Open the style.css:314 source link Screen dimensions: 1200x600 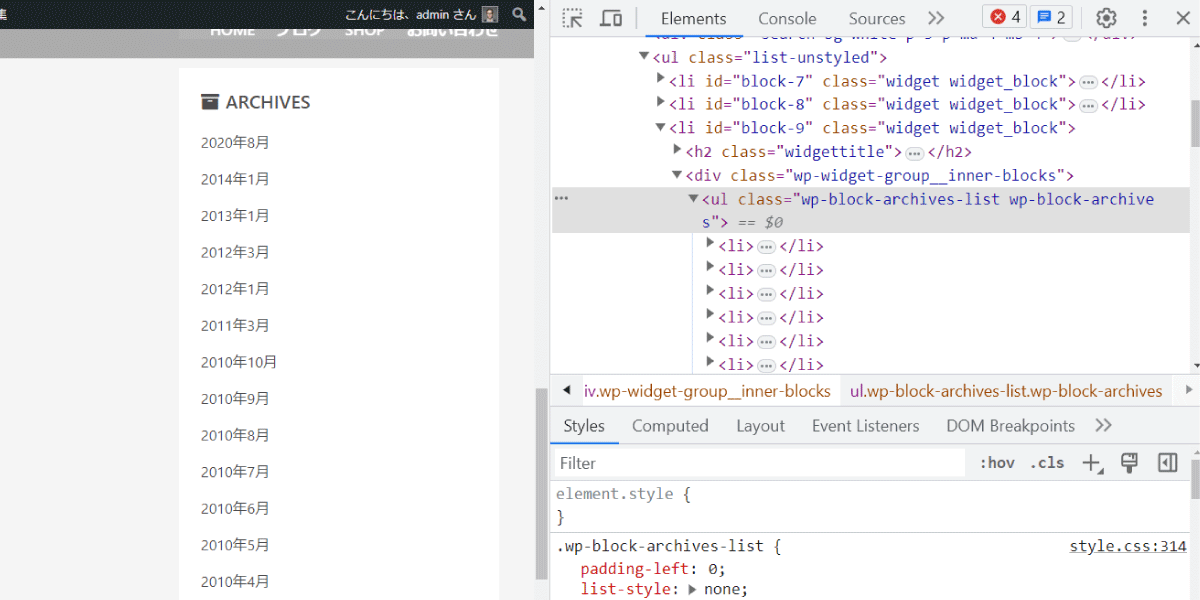click(1128, 546)
